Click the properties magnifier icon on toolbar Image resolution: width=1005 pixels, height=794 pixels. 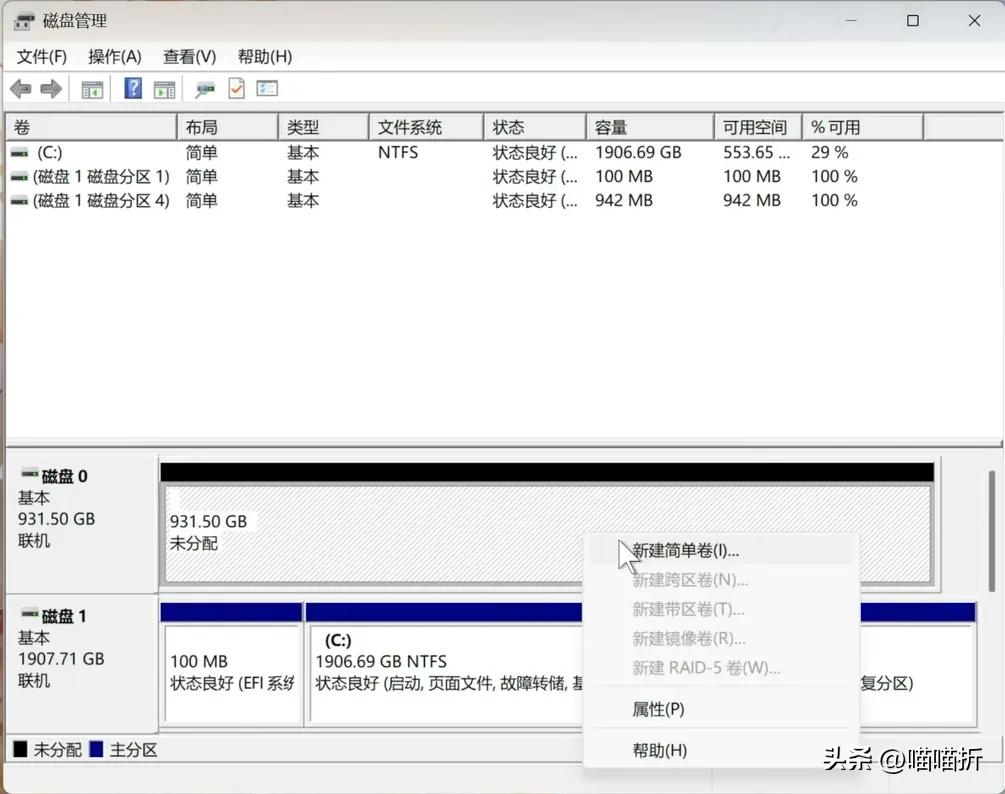(204, 88)
